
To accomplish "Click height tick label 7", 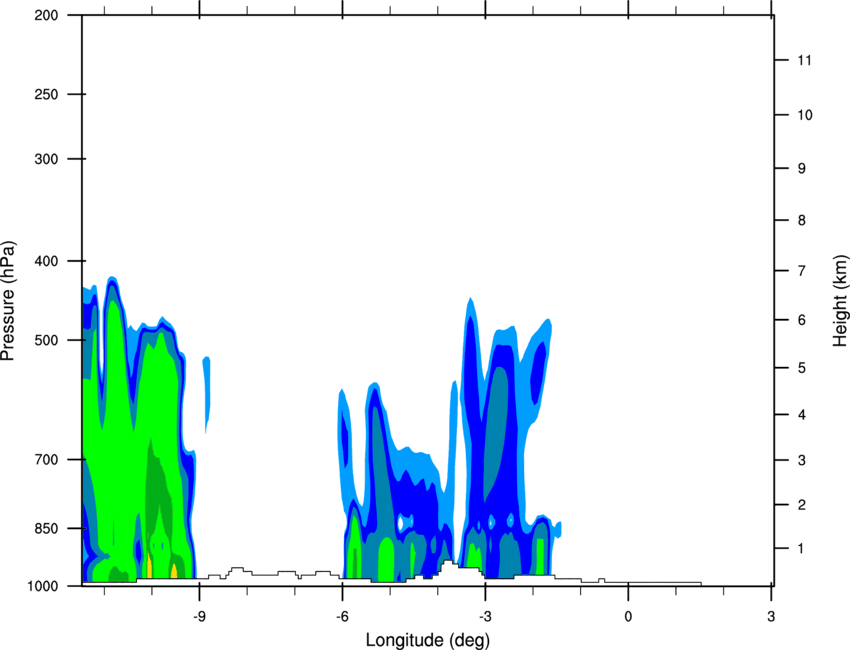I will 802,271.
